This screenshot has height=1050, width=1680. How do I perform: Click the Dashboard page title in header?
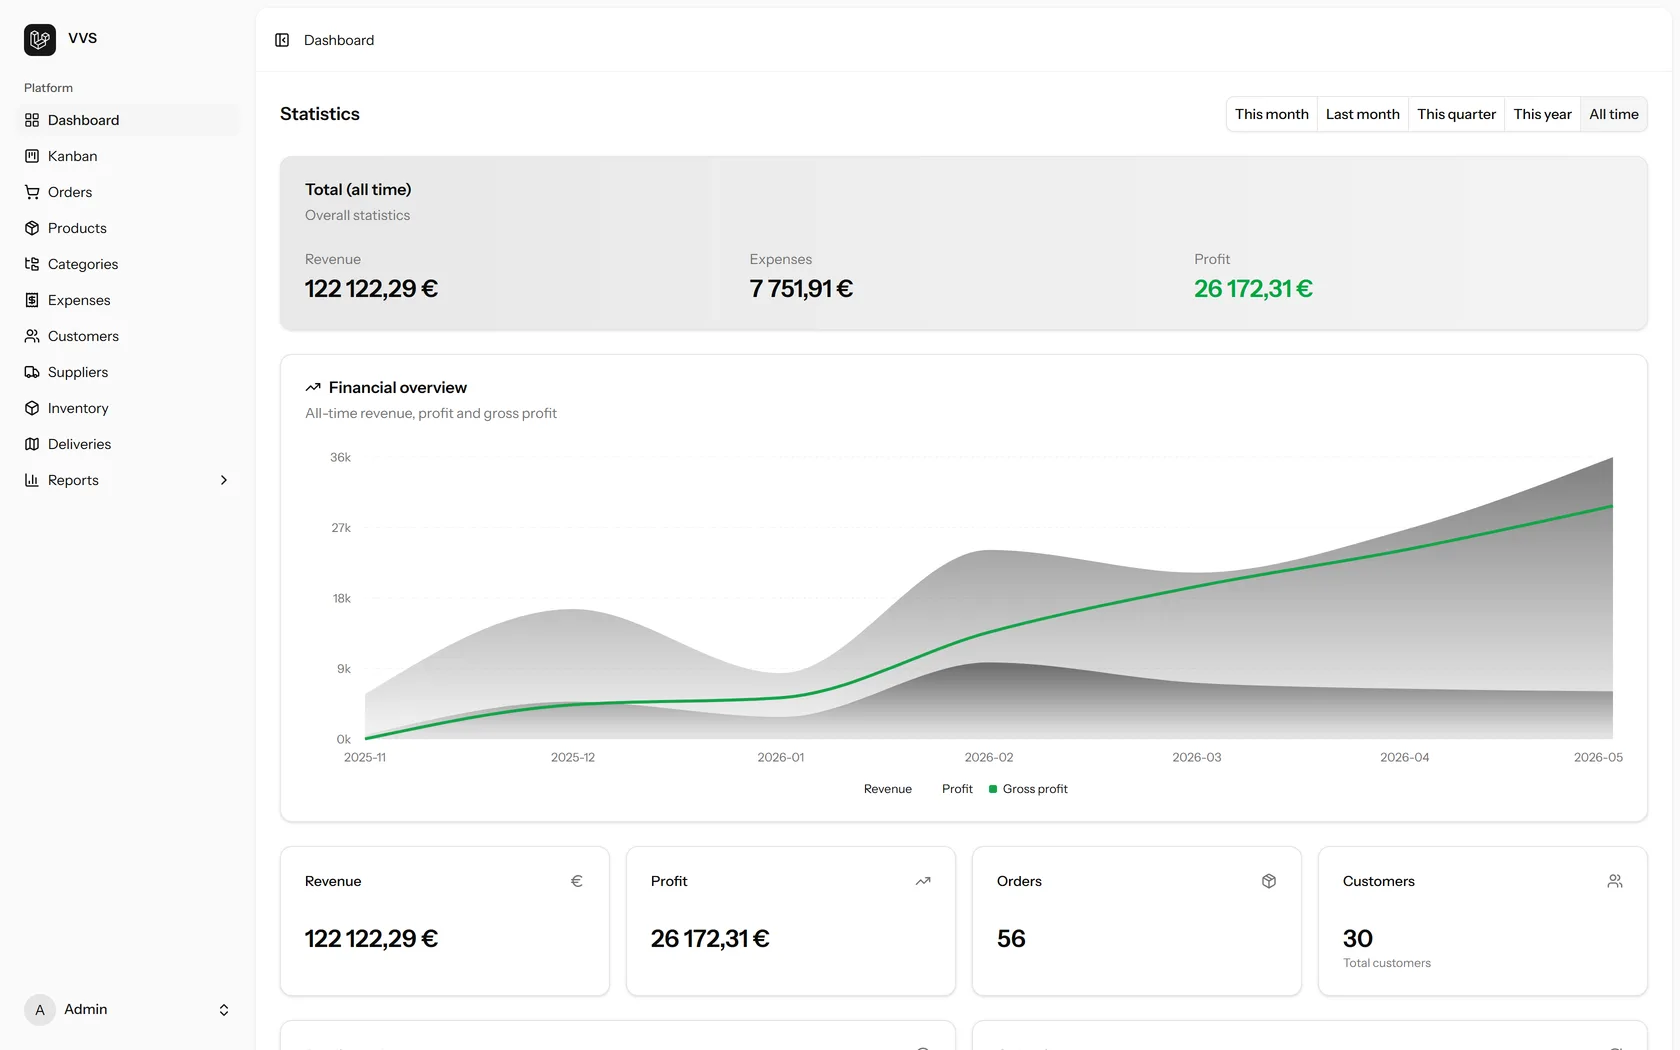pos(339,40)
